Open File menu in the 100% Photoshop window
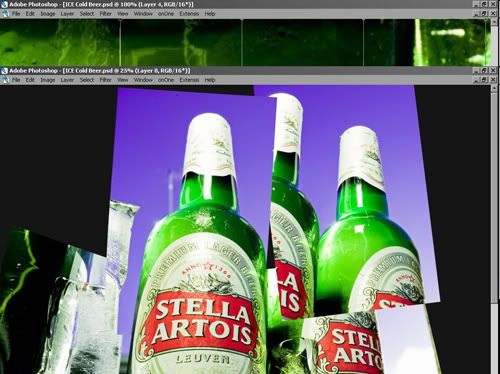The image size is (500, 374). 16,14
